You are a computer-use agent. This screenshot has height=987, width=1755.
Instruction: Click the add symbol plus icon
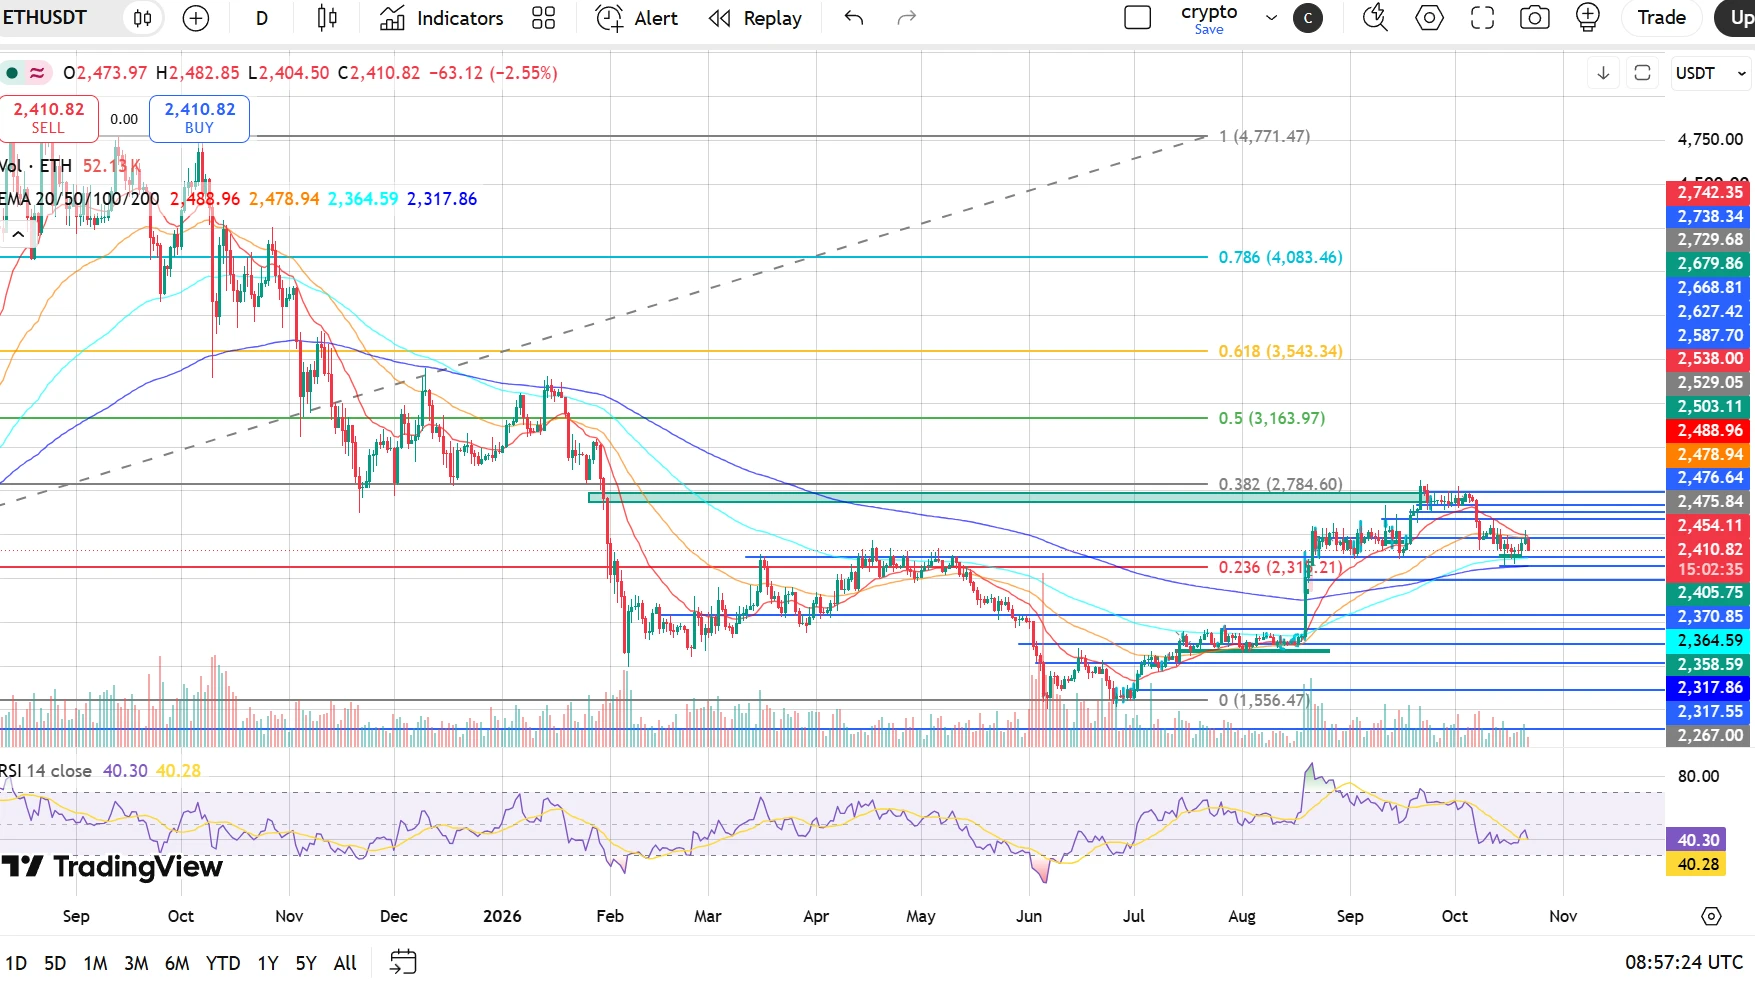point(196,18)
